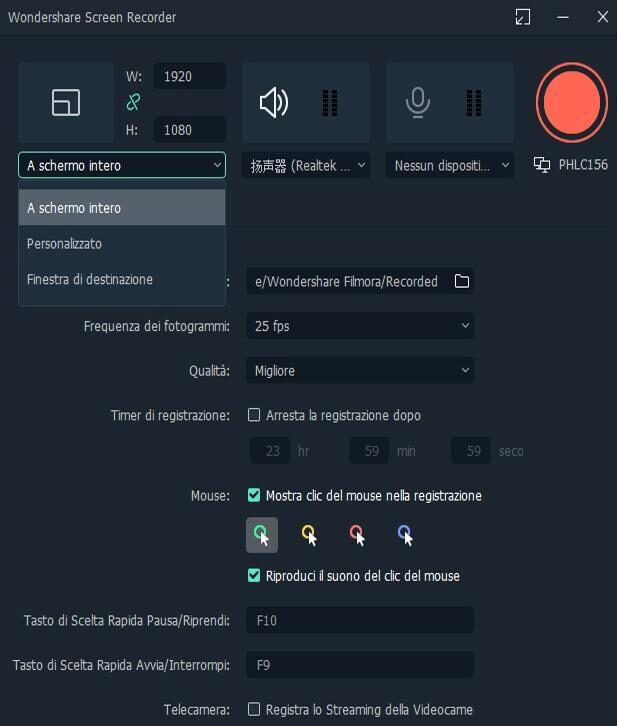Click the 59 seconds timer field
The image size is (618, 726).
(x=471, y=451)
